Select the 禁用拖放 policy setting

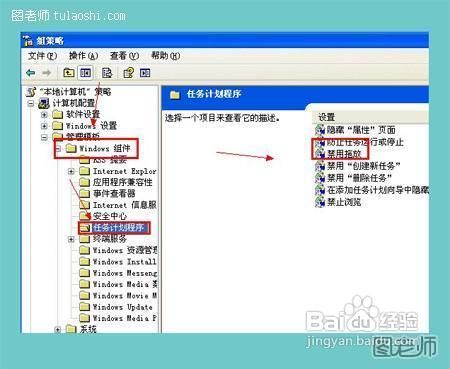point(344,154)
